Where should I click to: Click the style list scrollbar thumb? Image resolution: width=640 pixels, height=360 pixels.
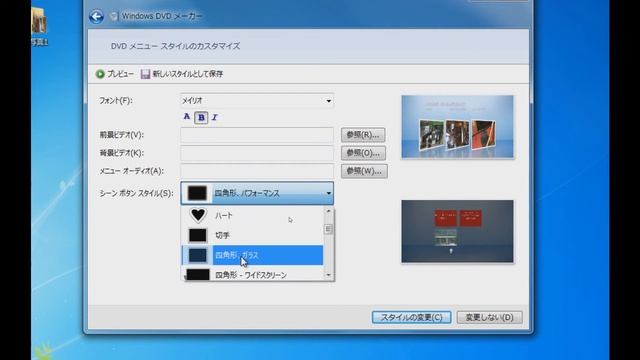click(329, 229)
